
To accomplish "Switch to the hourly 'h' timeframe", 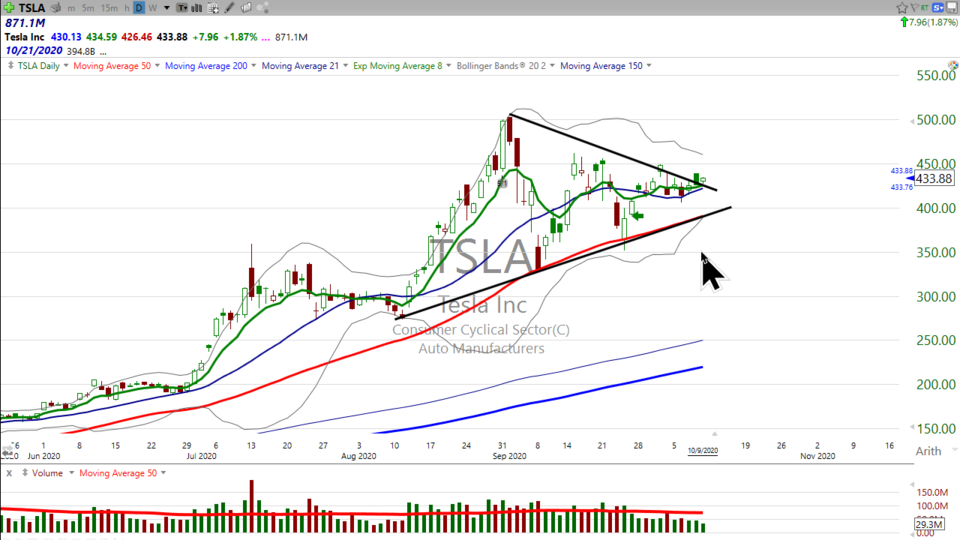I will pyautogui.click(x=127, y=8).
